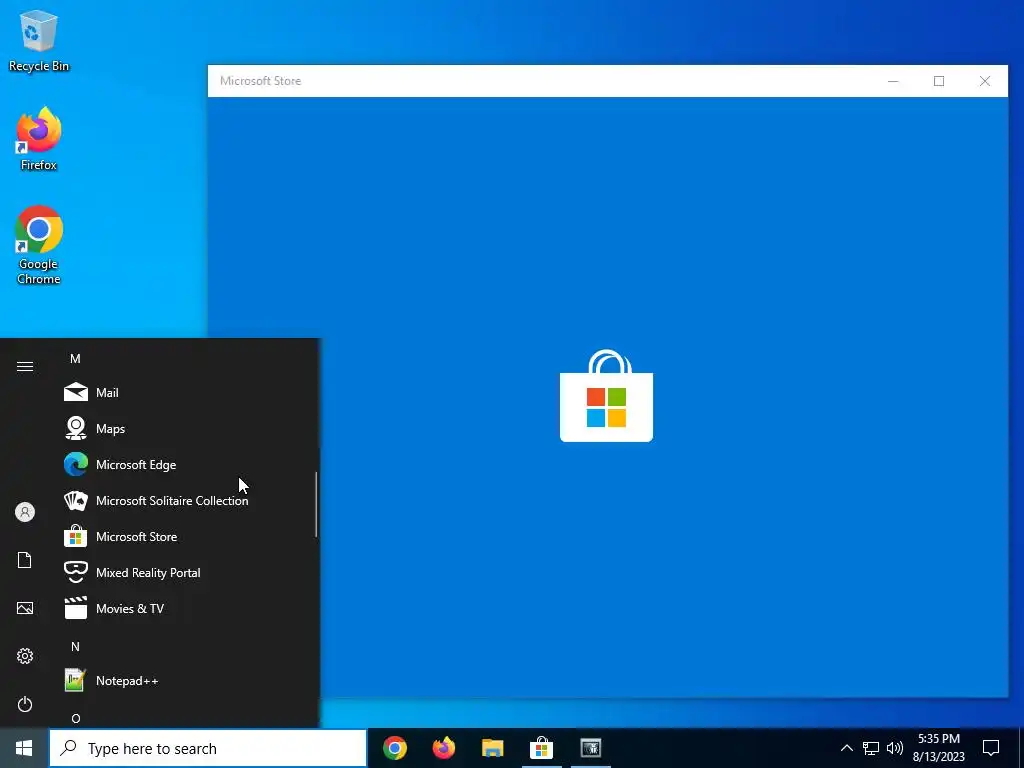Show hidden system tray icons

click(x=846, y=748)
